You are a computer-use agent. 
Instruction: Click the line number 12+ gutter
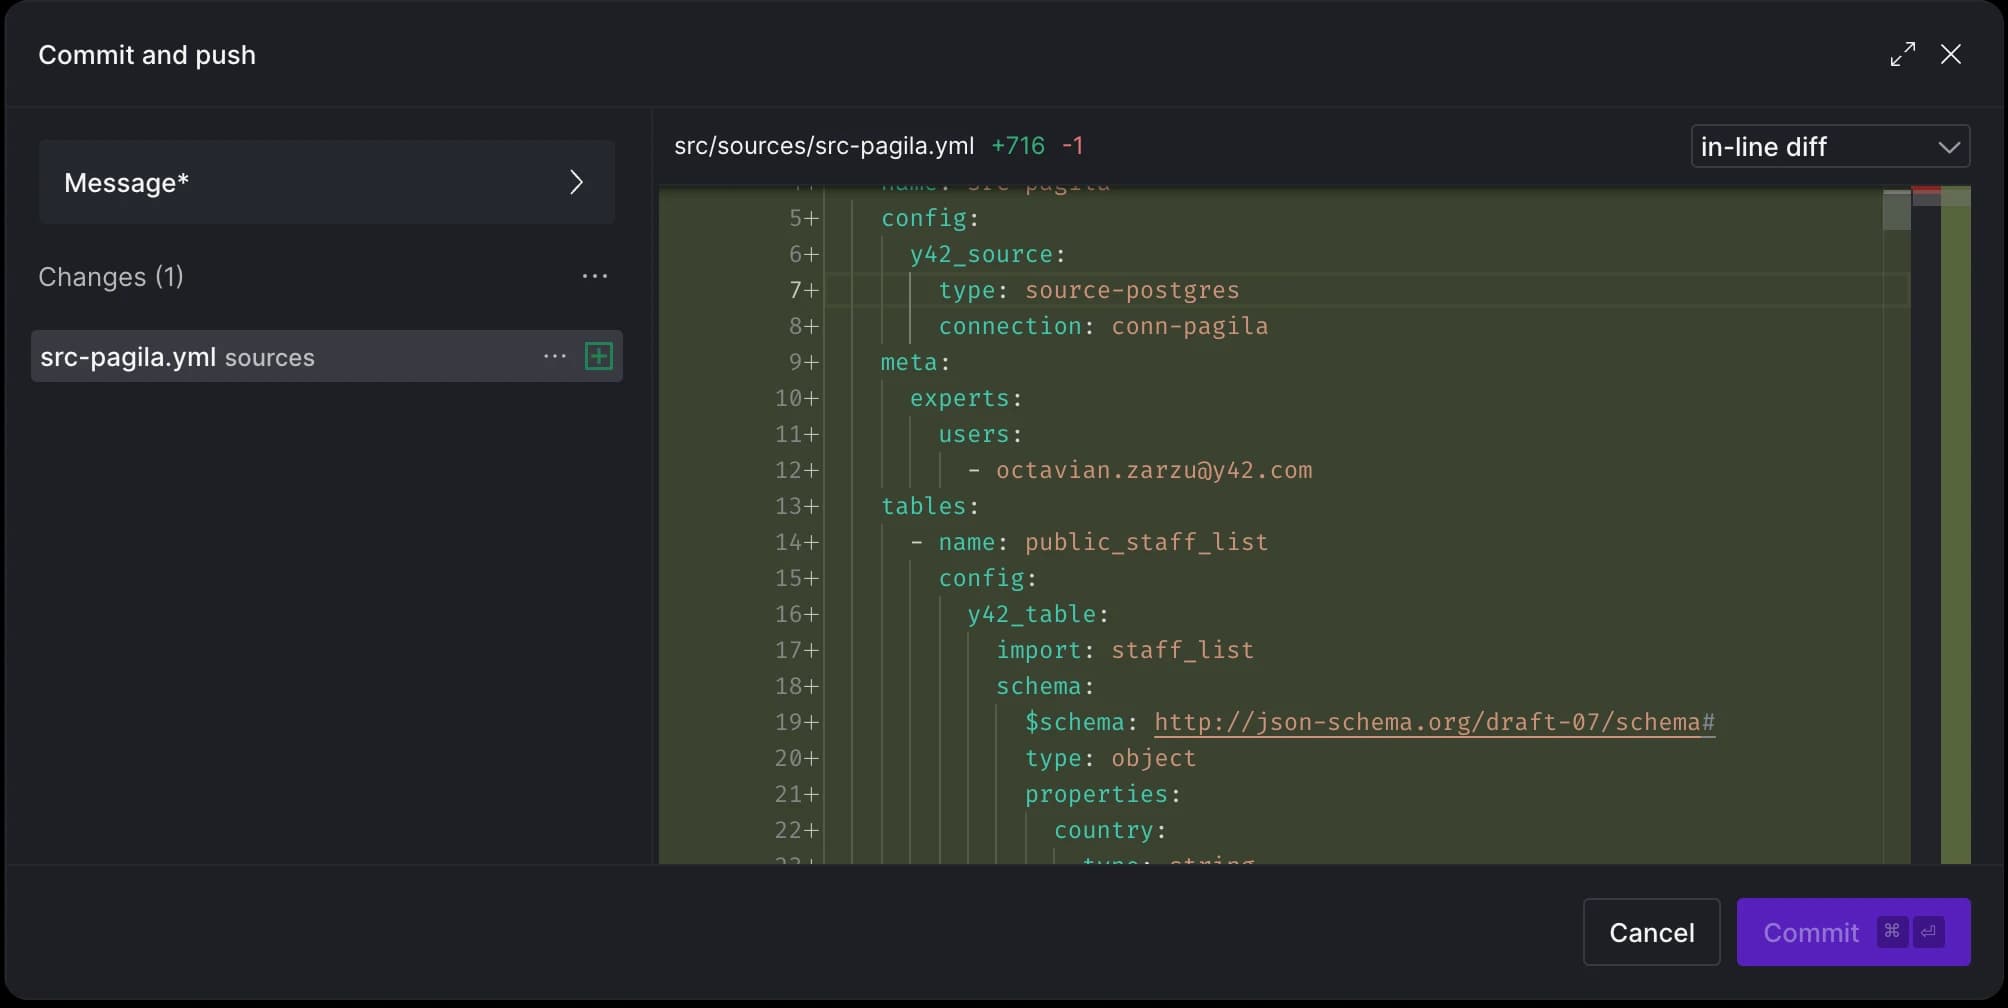point(797,470)
